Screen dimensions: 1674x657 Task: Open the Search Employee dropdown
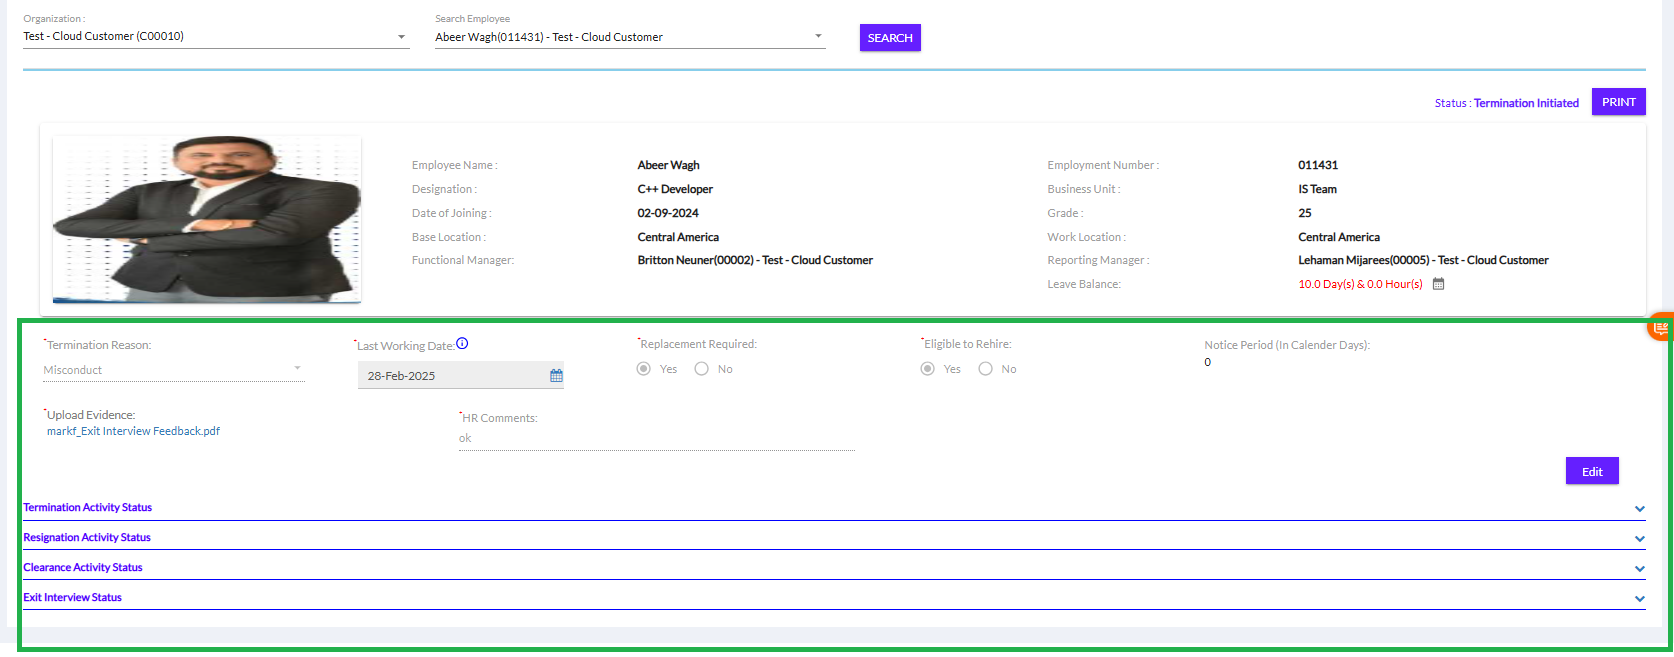[630, 37]
